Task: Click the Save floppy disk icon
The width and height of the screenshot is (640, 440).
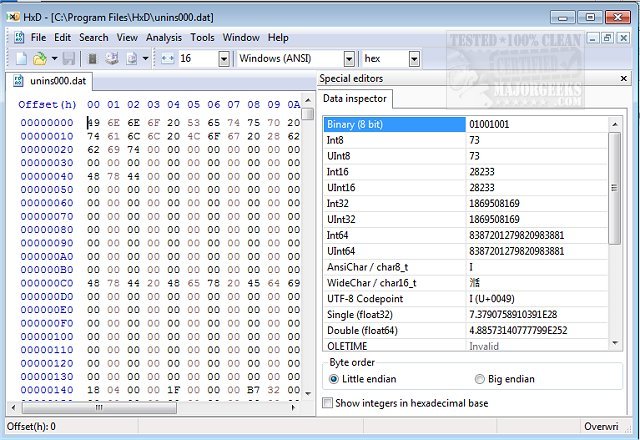Action: 69,59
